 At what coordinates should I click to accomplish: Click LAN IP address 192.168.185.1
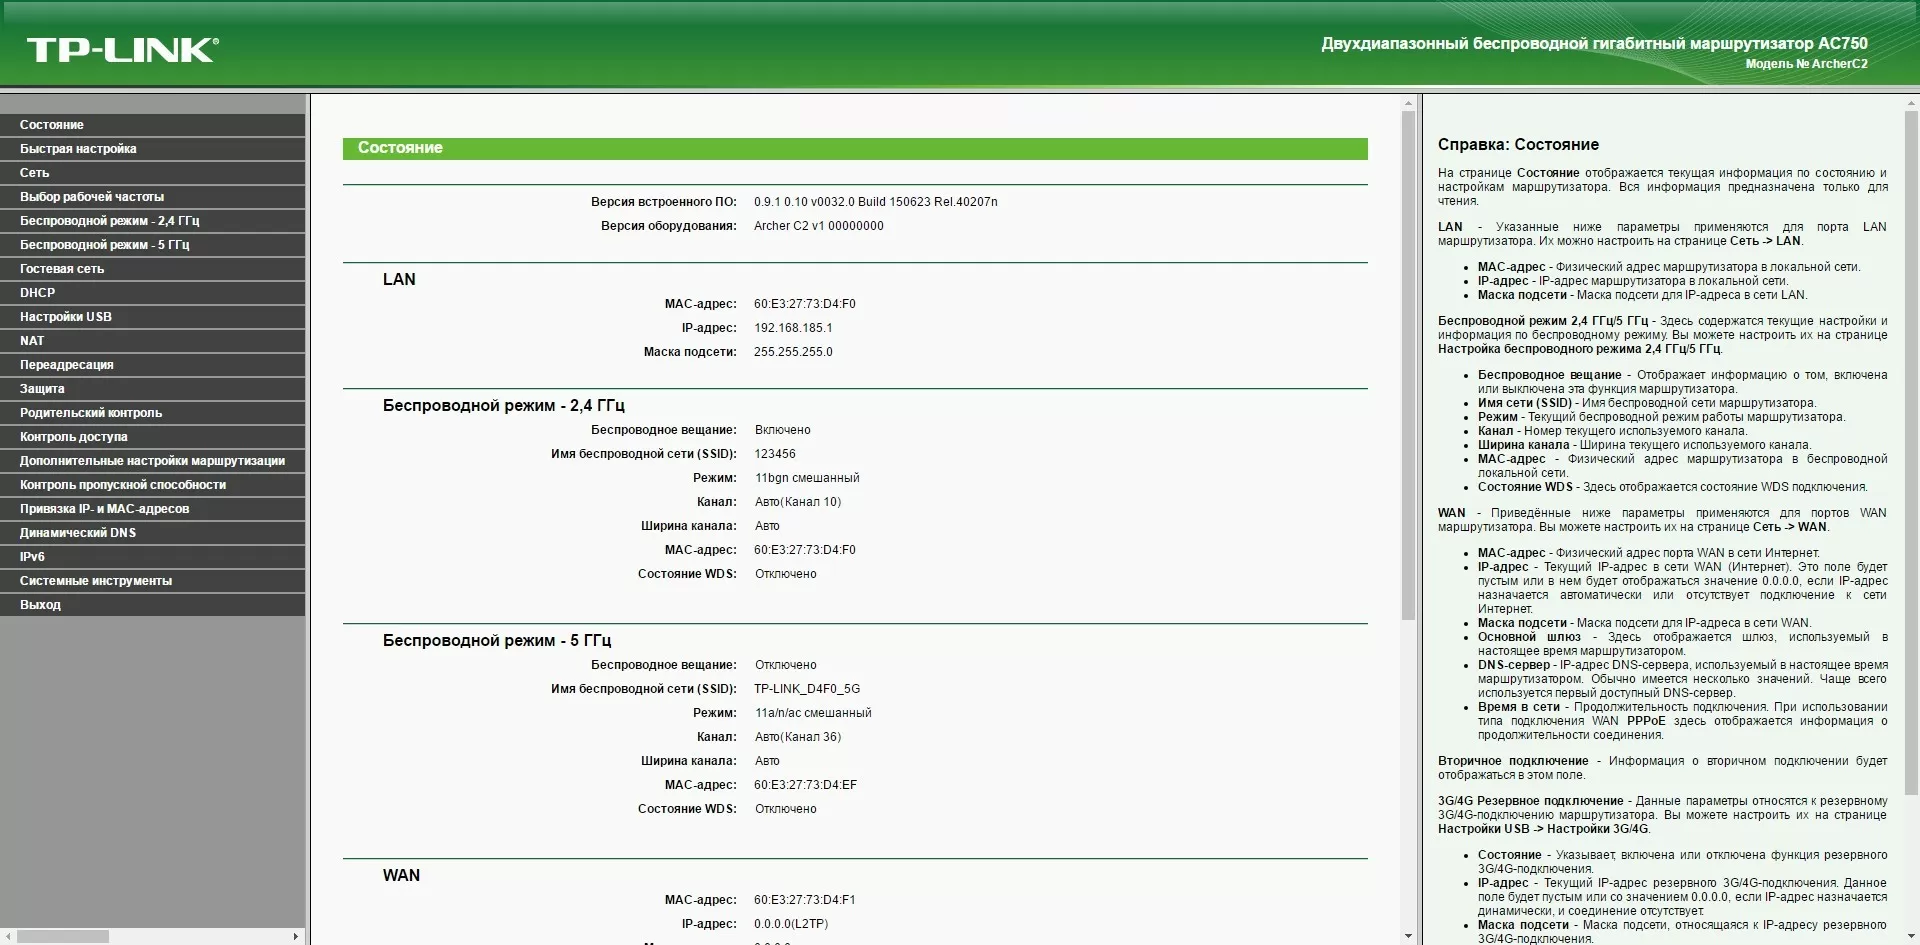793,328
